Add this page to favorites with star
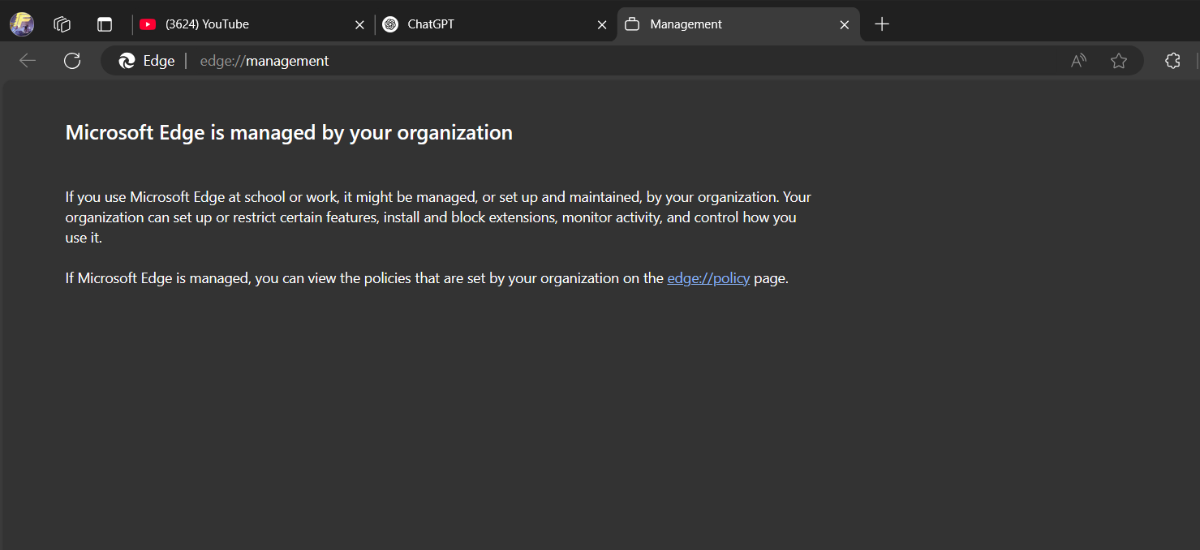 click(x=1118, y=61)
